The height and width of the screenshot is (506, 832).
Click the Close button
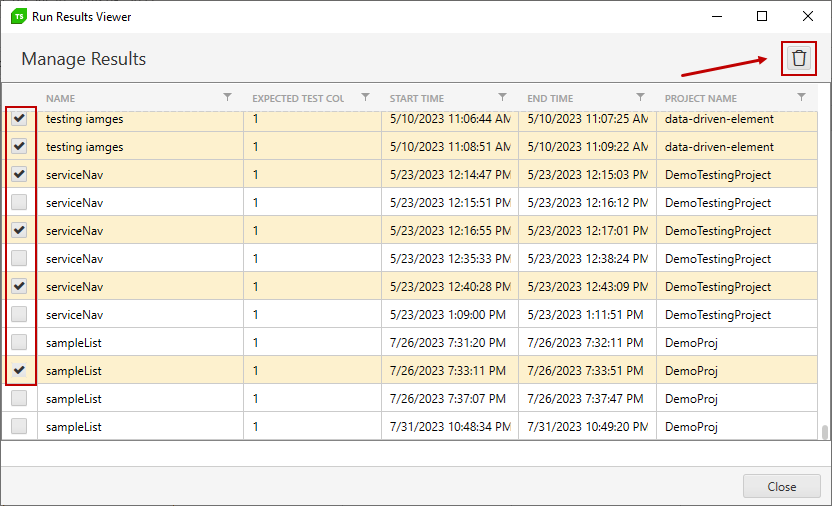782,486
